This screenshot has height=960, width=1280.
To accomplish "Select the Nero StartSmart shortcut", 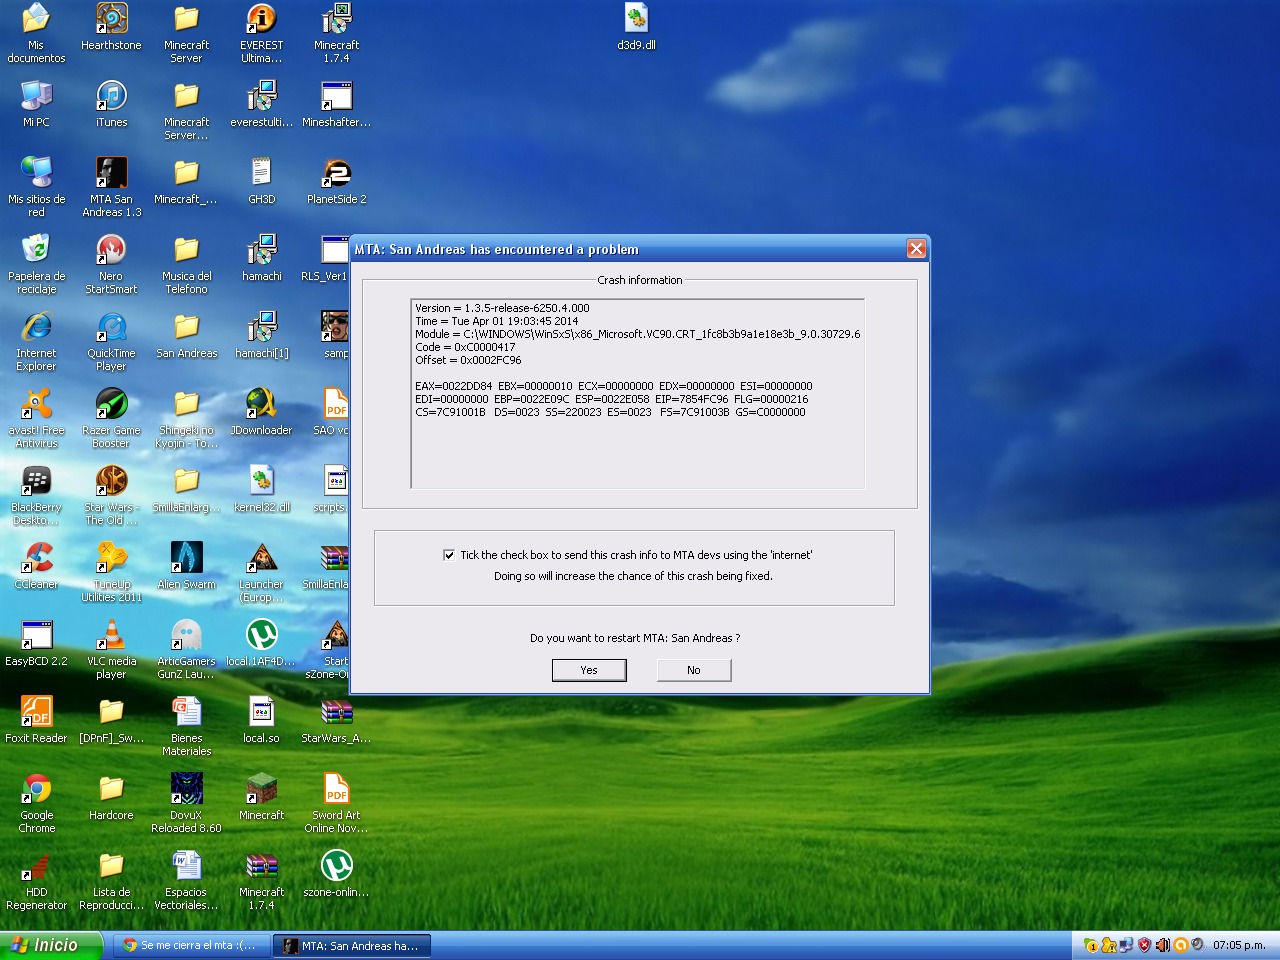I will [x=111, y=264].
